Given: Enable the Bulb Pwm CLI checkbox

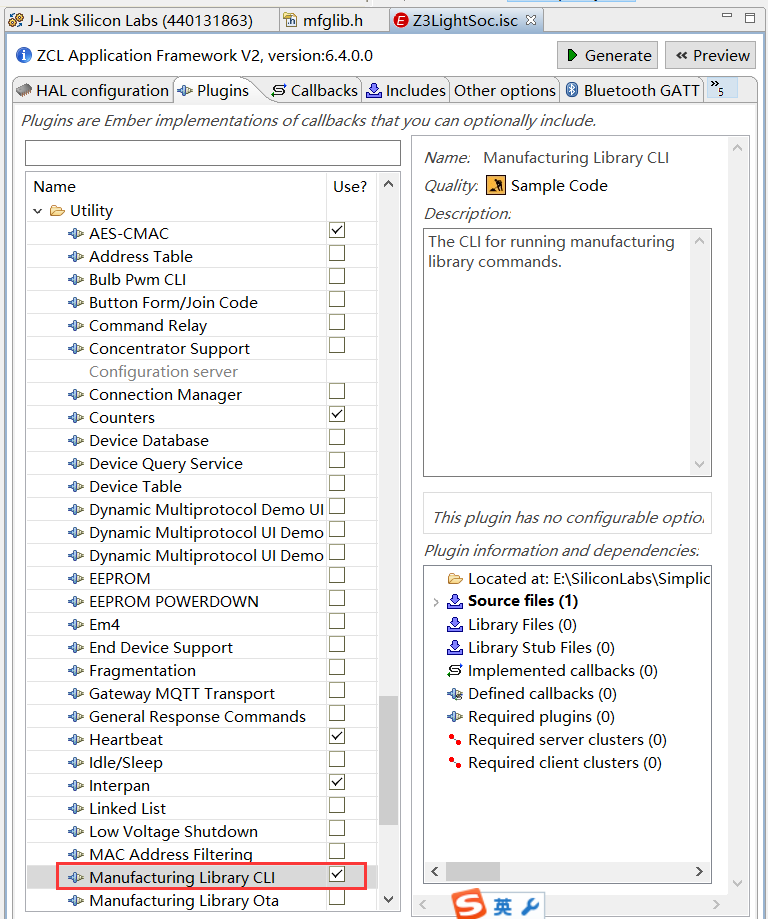Looking at the screenshot, I should pyautogui.click(x=337, y=276).
